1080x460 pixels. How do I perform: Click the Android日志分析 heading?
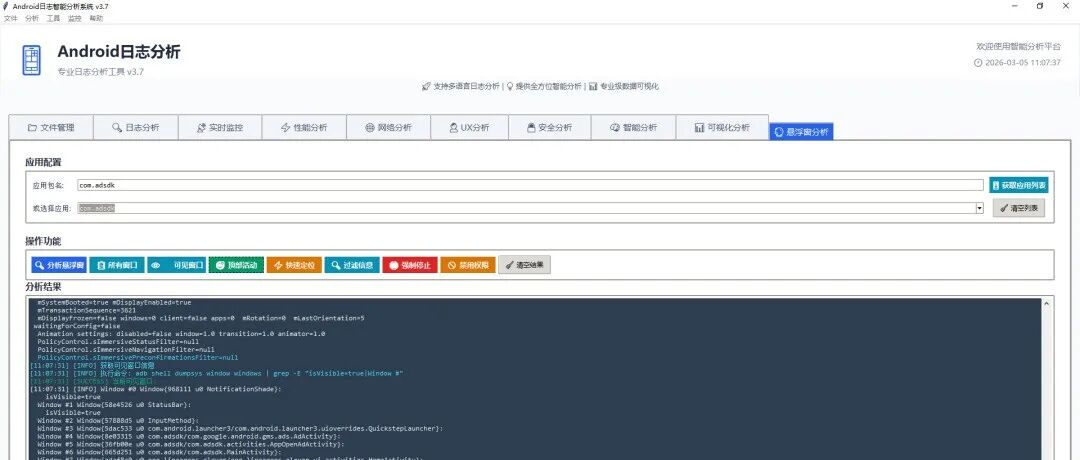(118, 52)
